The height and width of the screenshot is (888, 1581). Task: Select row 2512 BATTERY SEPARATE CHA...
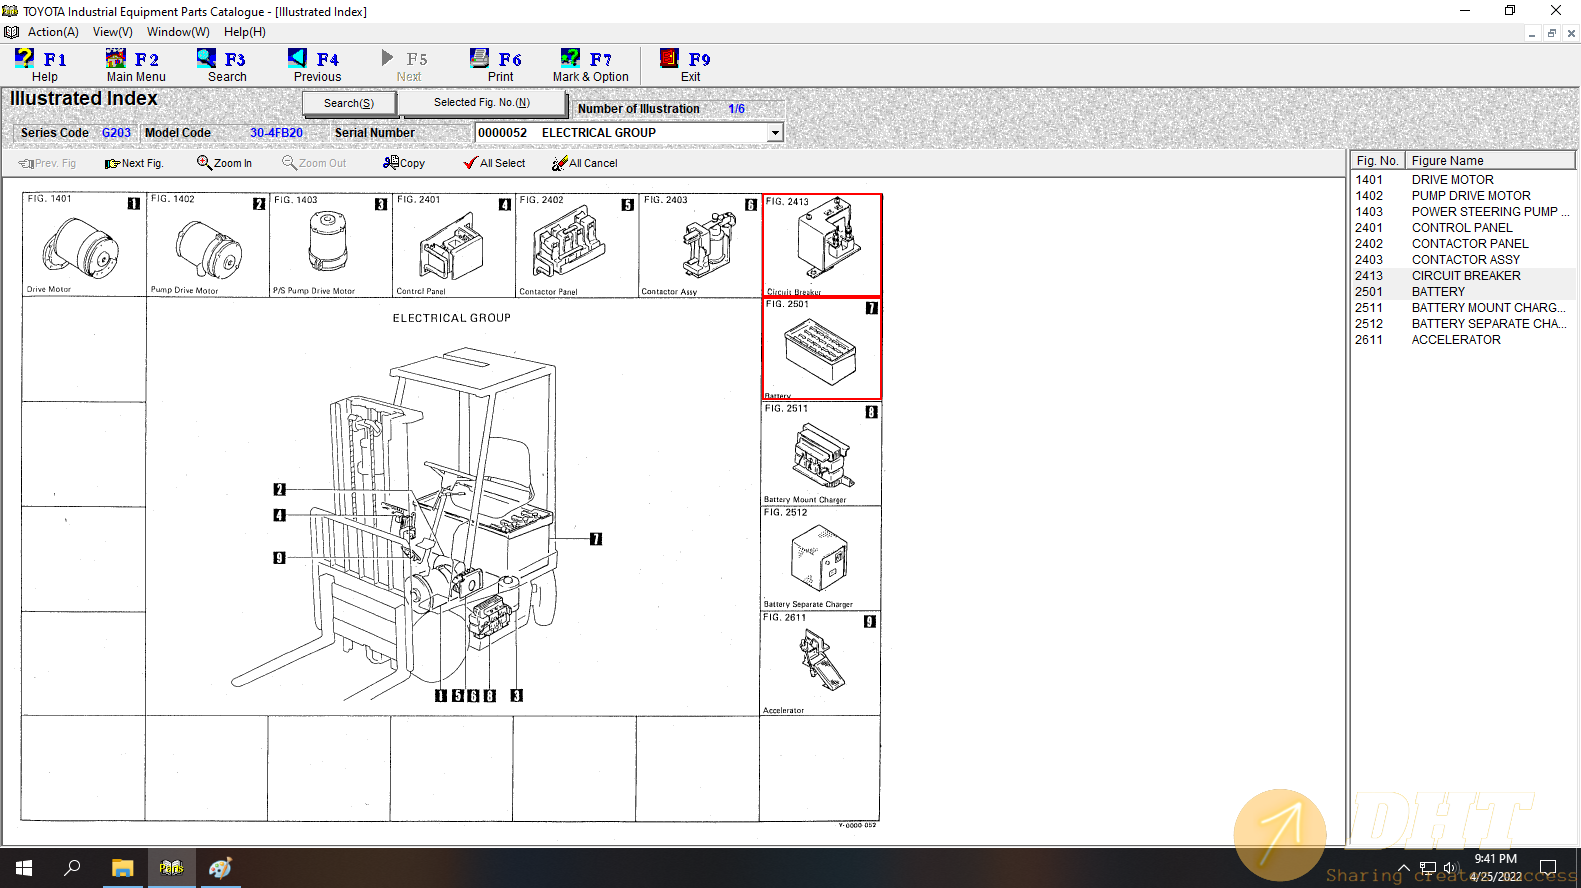[1462, 324]
